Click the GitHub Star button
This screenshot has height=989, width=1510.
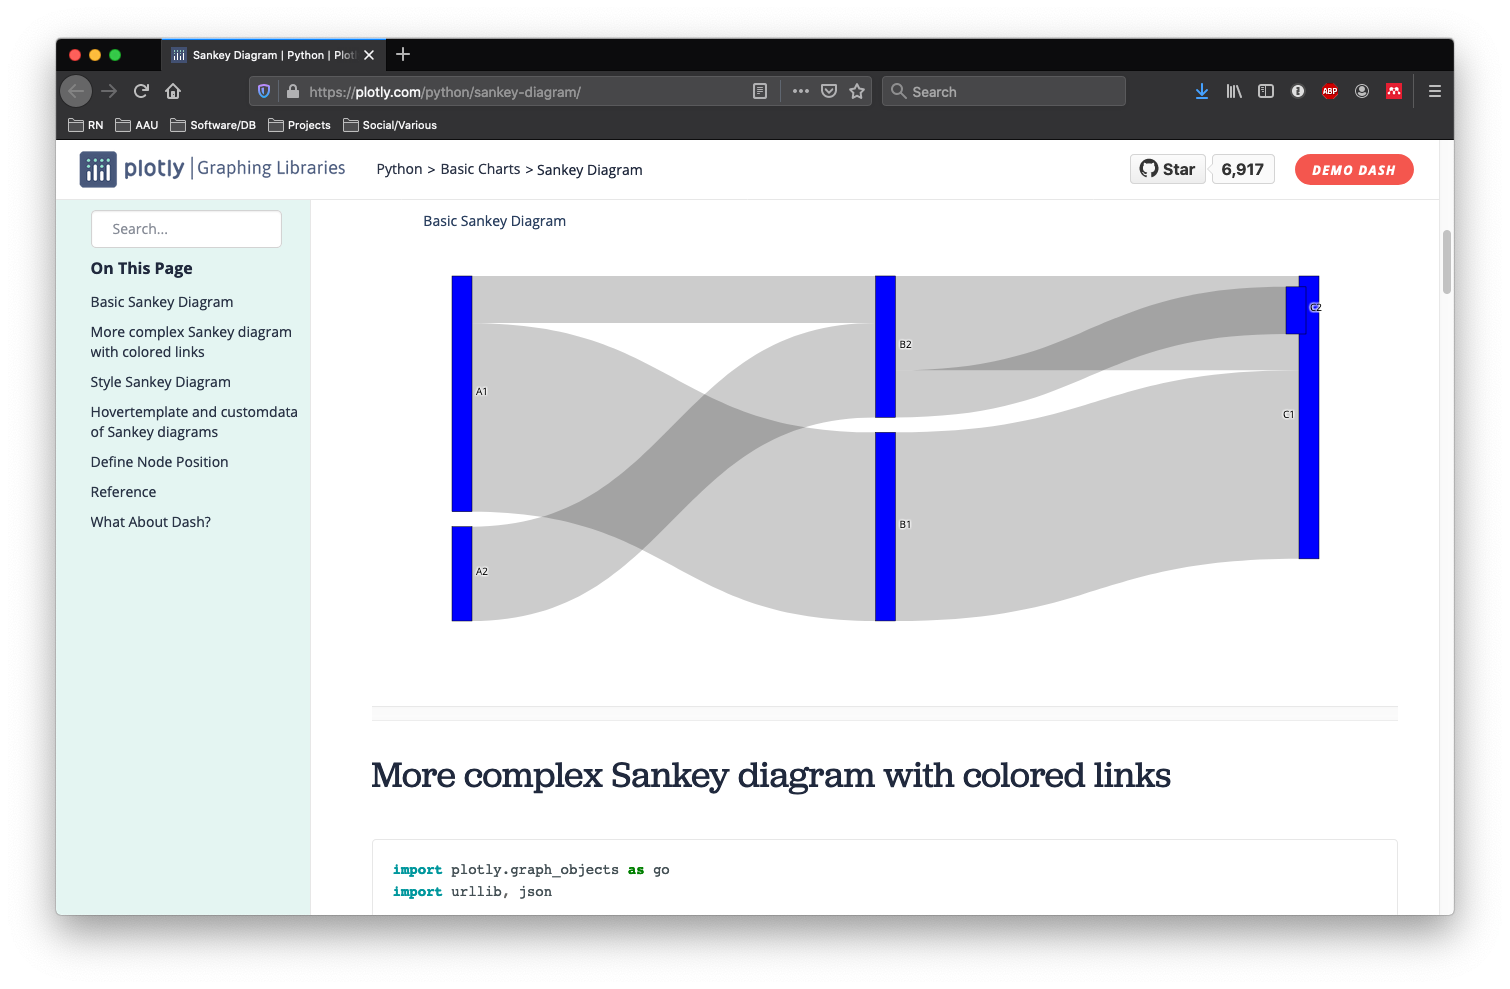(1168, 169)
